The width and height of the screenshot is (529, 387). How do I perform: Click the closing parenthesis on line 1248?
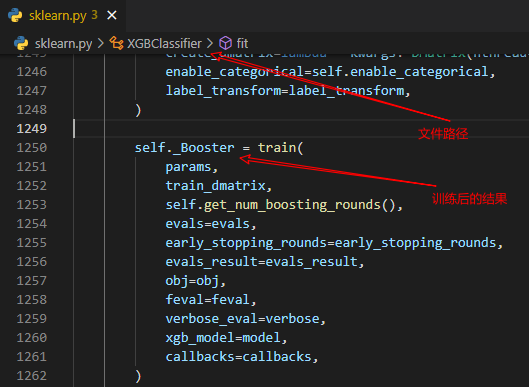point(138,110)
